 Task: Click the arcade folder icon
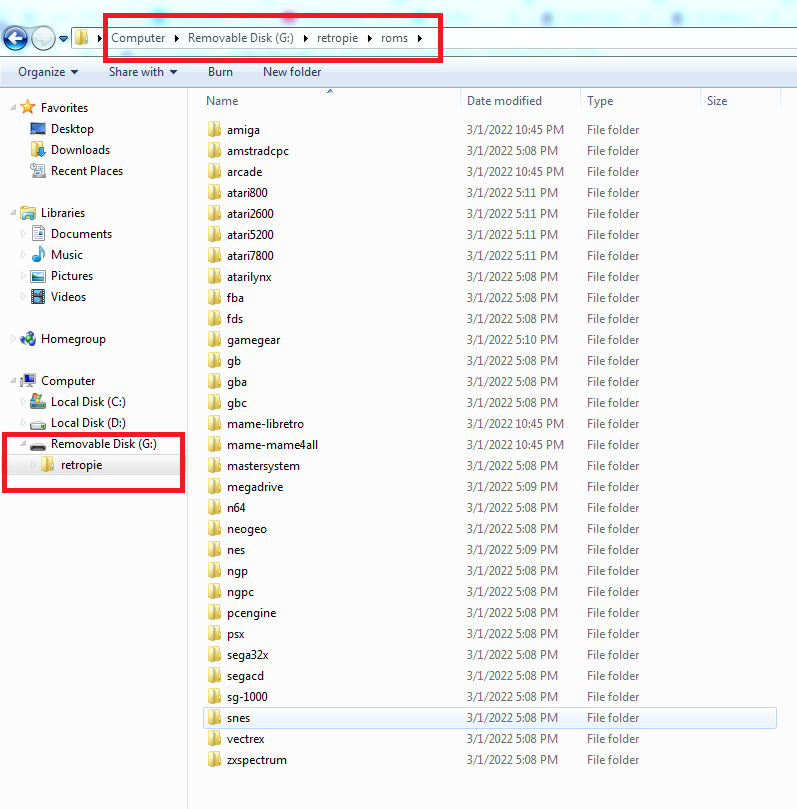[x=214, y=171]
